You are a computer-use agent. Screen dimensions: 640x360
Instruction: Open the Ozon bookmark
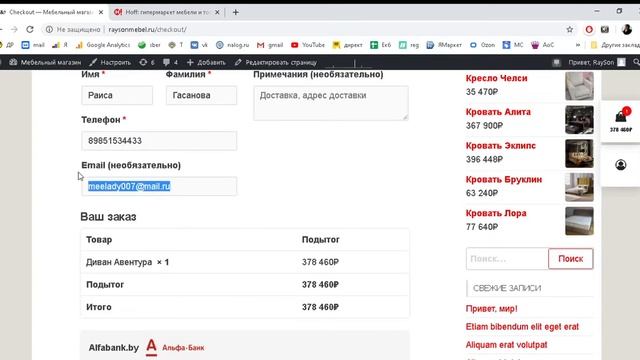point(482,45)
